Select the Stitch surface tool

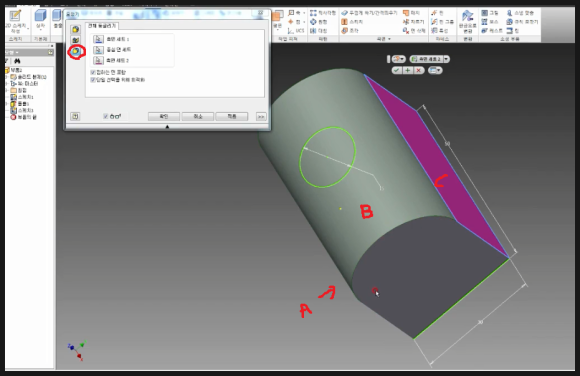click(x=352, y=22)
